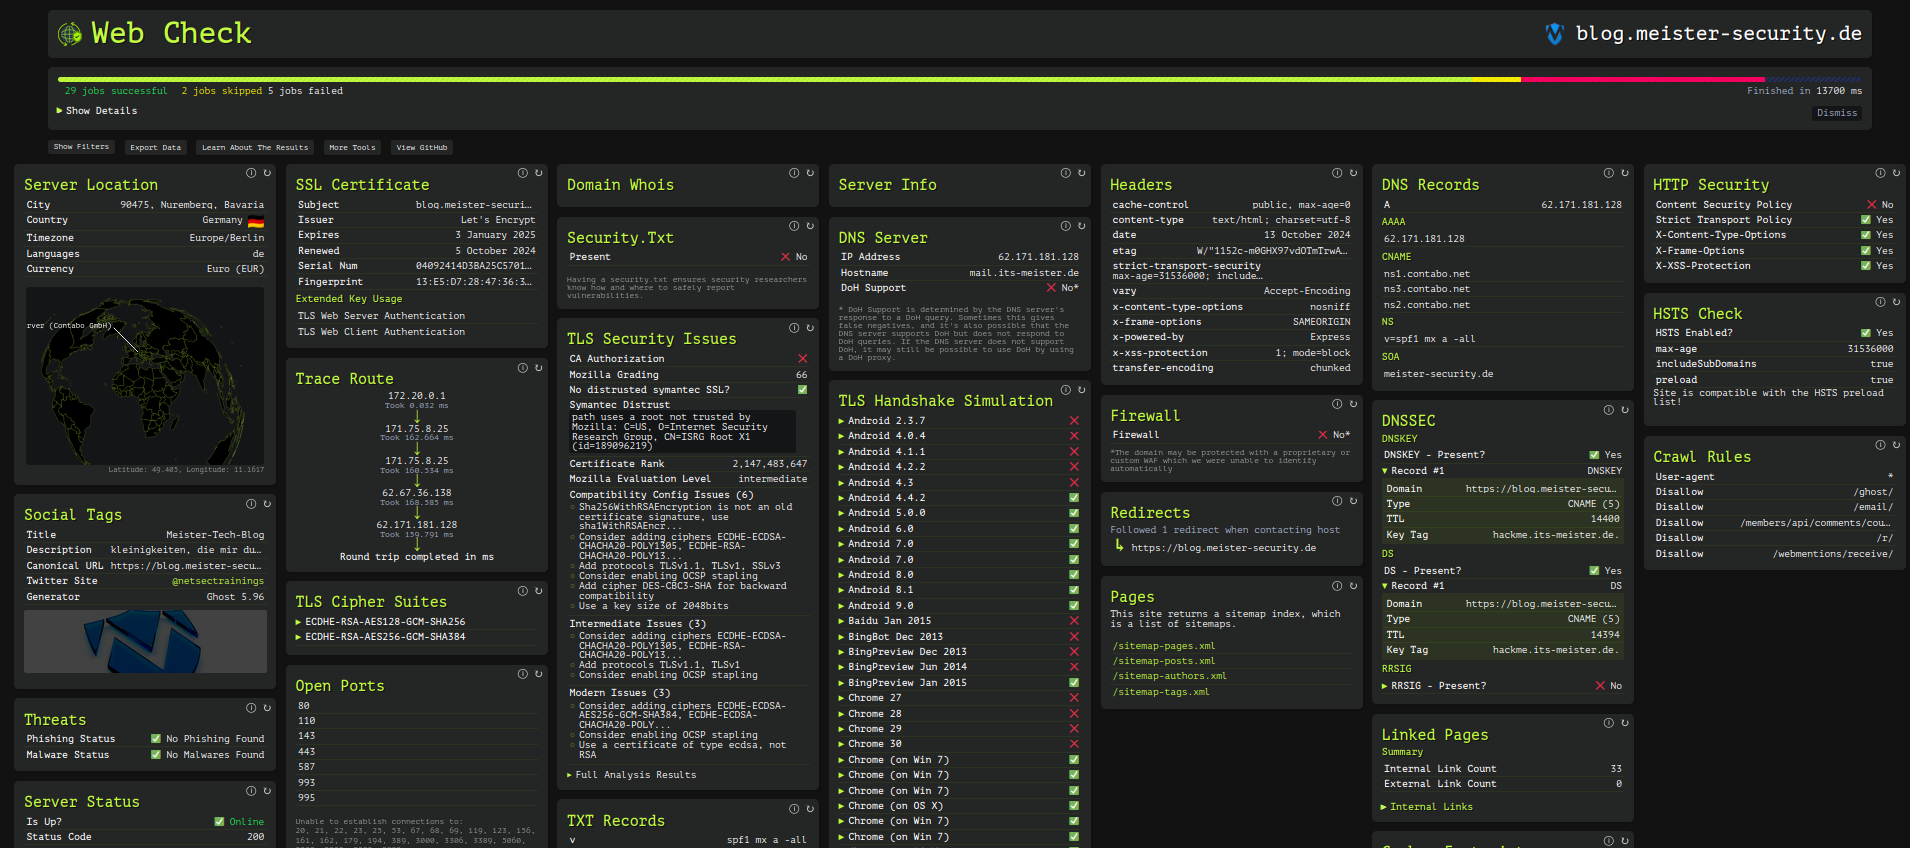Screen dimensions: 1910x848
Task: Refresh the DNS Server card
Action: pyautogui.click(x=1082, y=226)
